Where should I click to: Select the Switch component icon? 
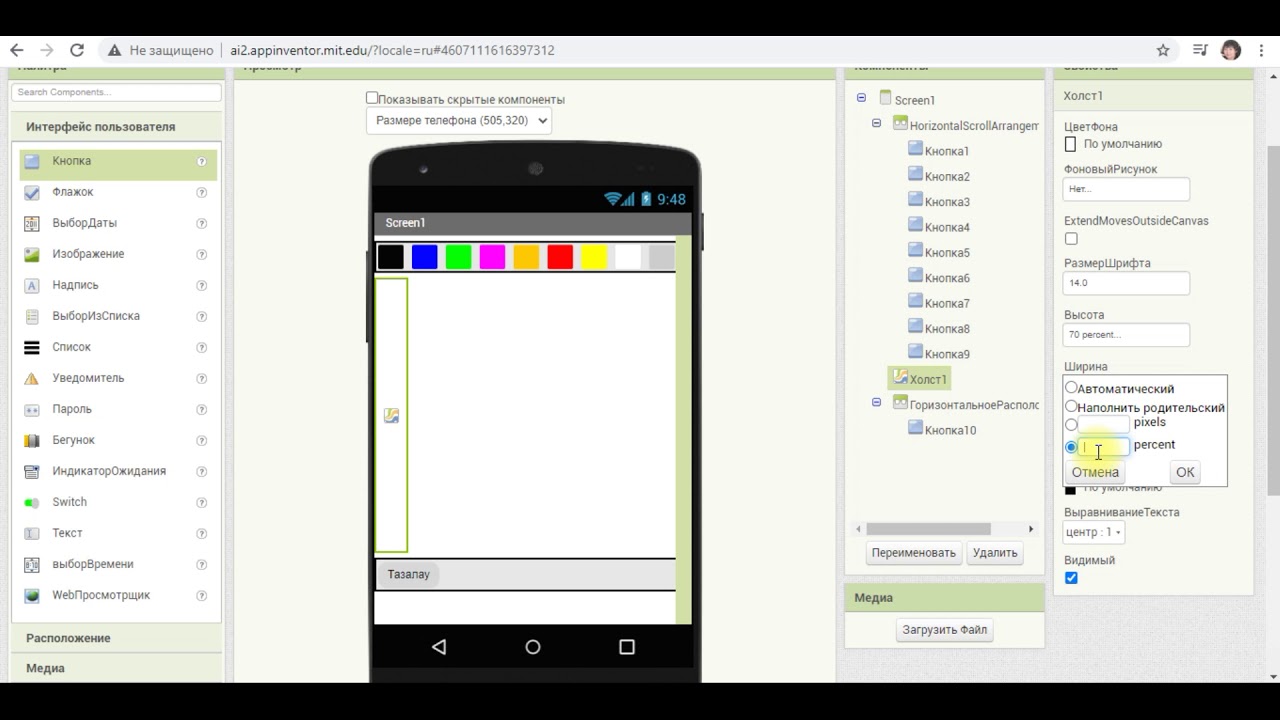(32, 502)
